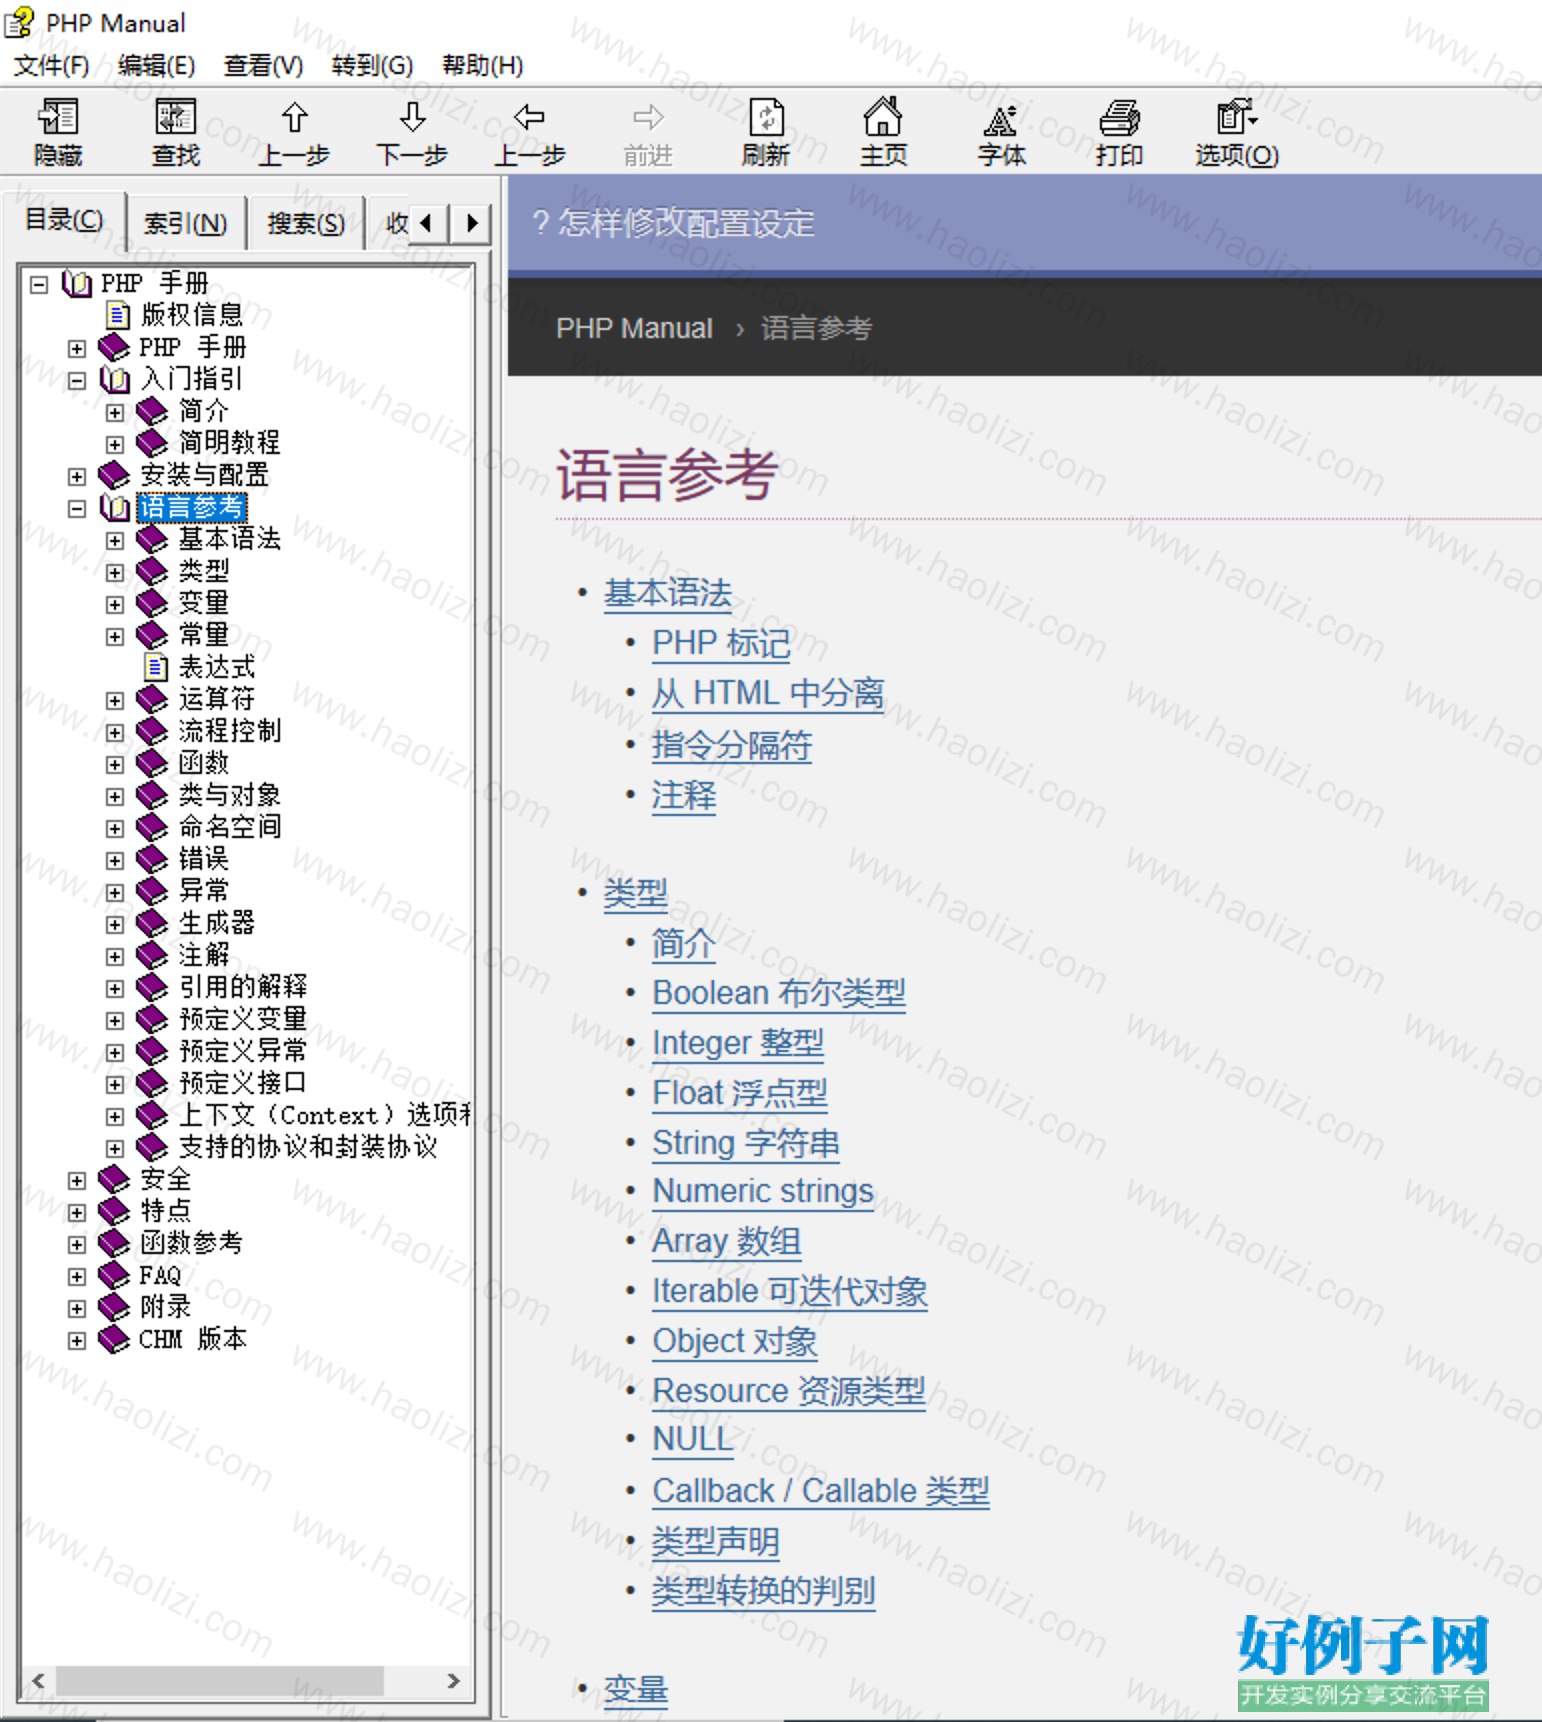Image resolution: width=1542 pixels, height=1722 pixels.
Task: Click the open-book icon beside 入门指引
Action: [x=115, y=380]
